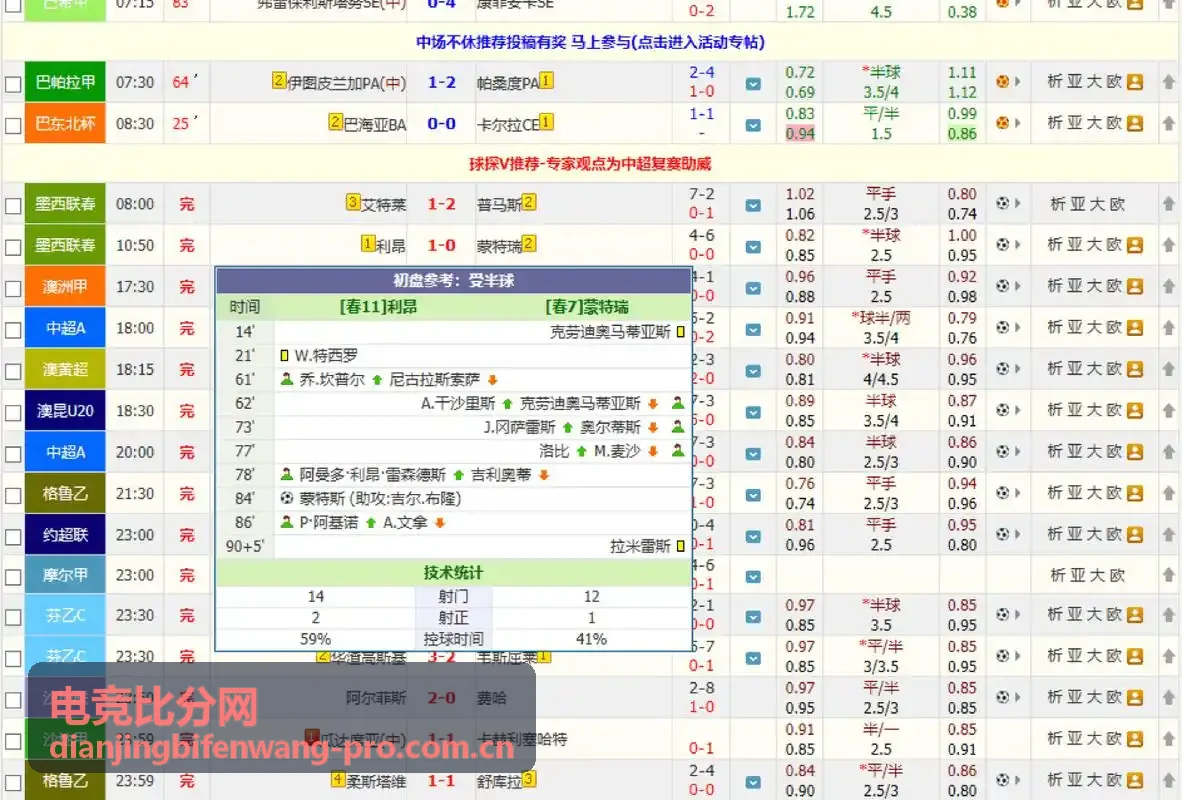Check the box beside 中超A 18:00

[x=13, y=330]
